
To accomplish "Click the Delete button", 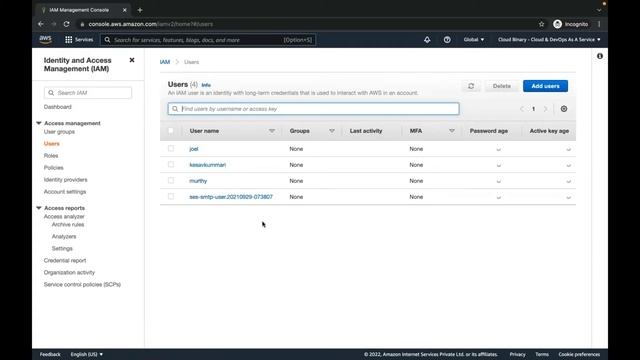I will 502,86.
